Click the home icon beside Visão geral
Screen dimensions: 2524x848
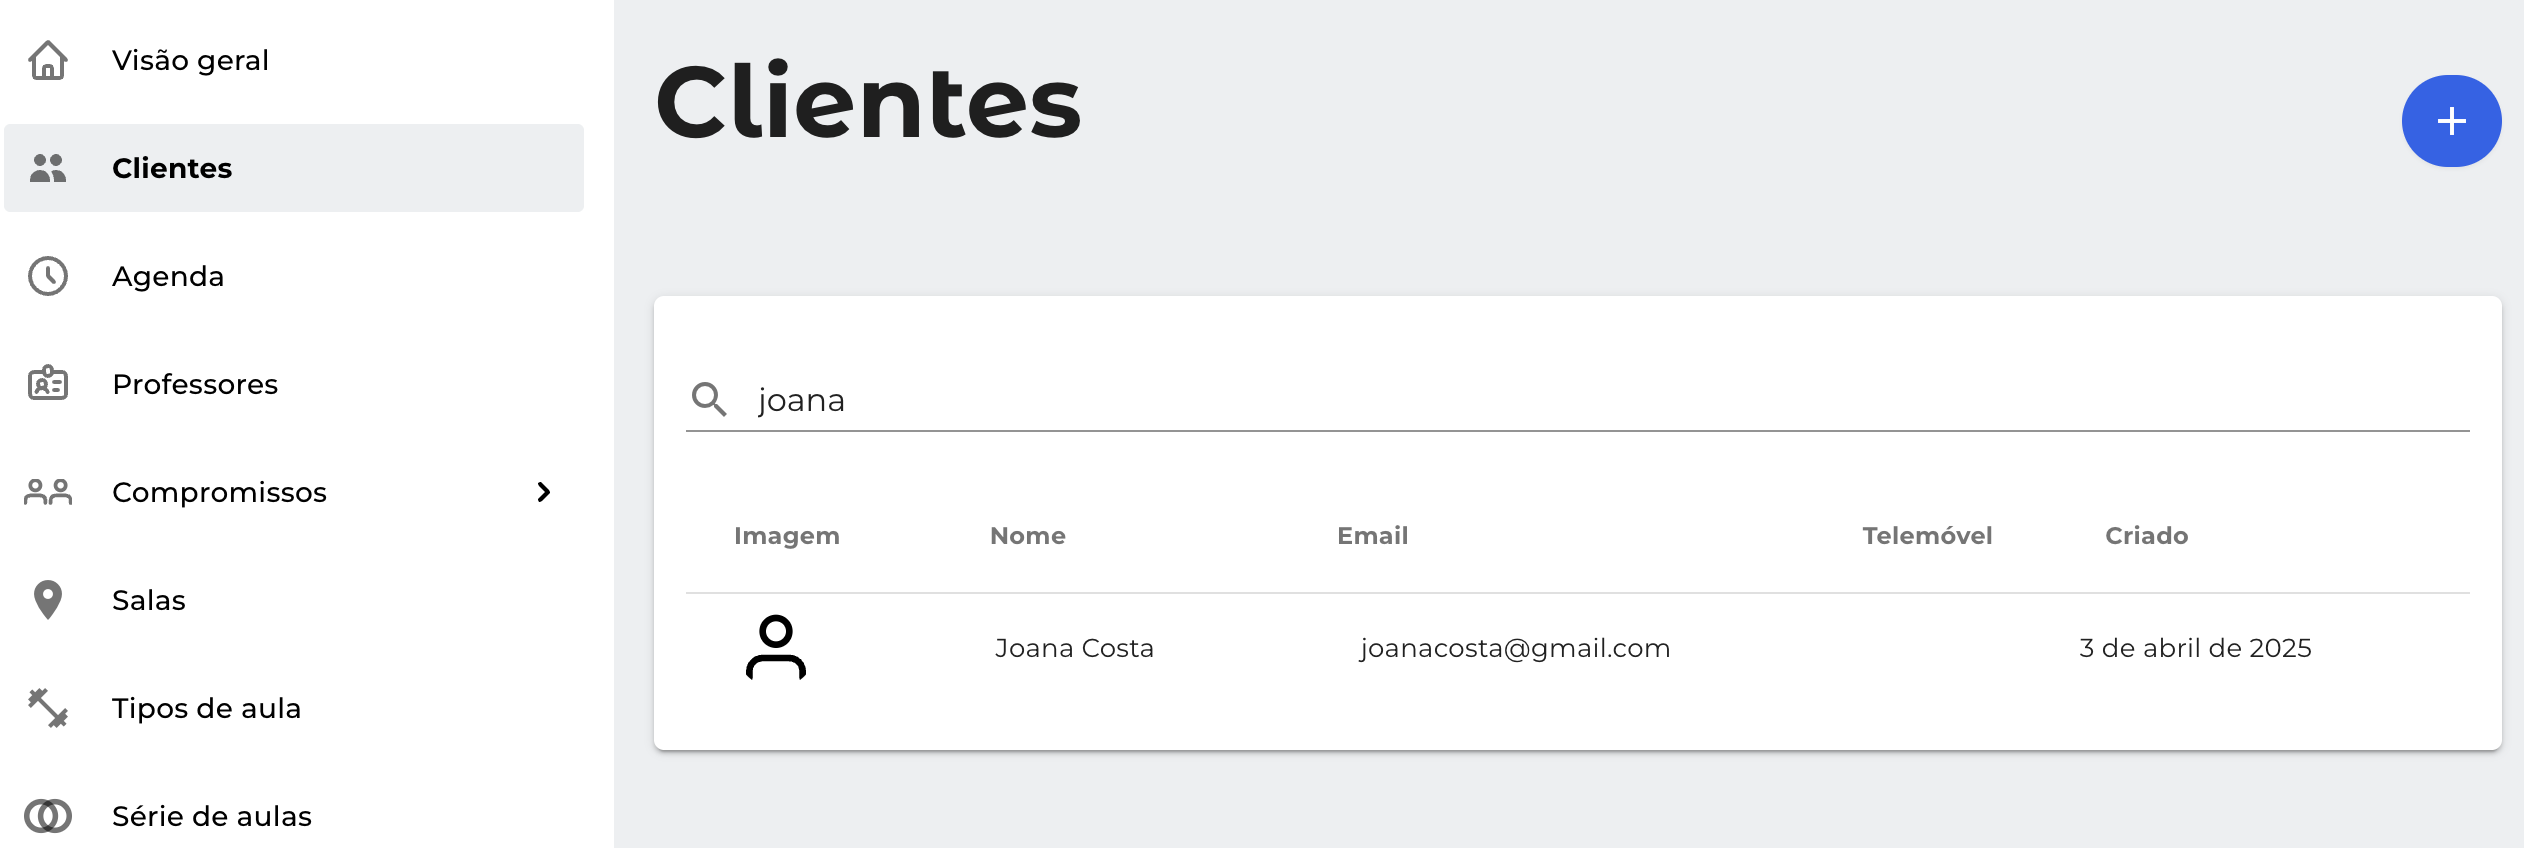[48, 60]
